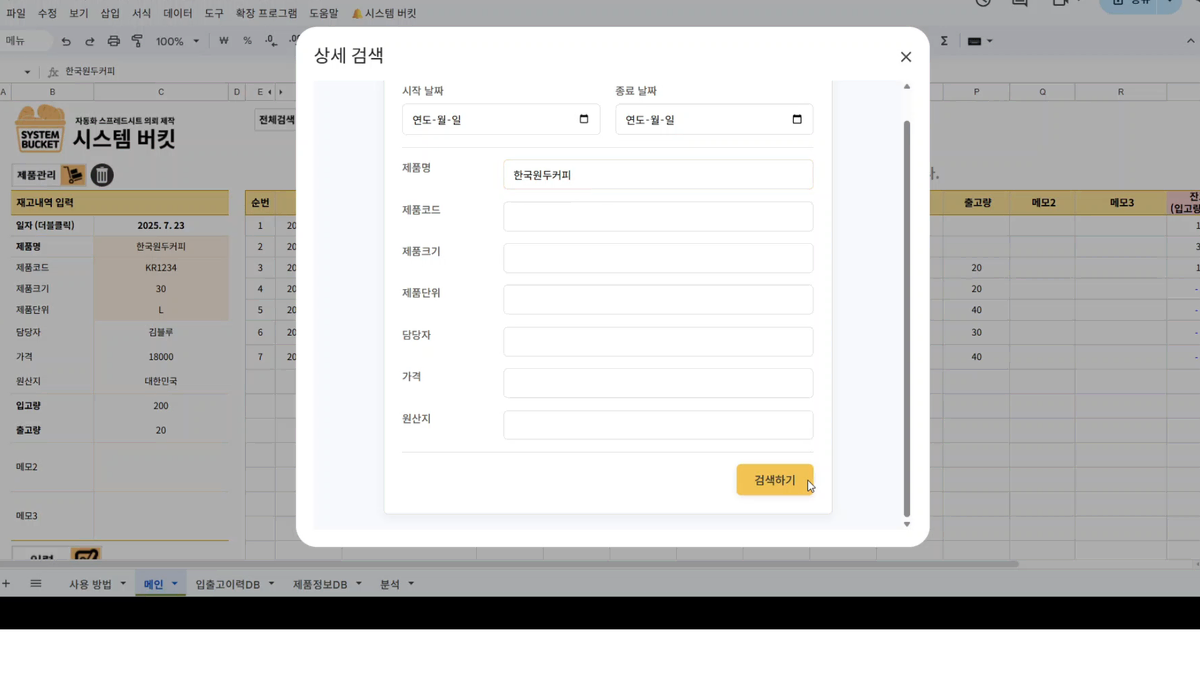
Task: Click the 시작 날짜 date field
Action: click(501, 119)
